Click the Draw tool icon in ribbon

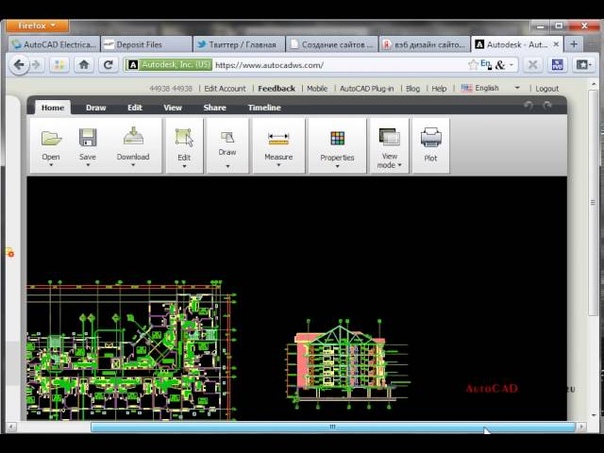(x=227, y=137)
